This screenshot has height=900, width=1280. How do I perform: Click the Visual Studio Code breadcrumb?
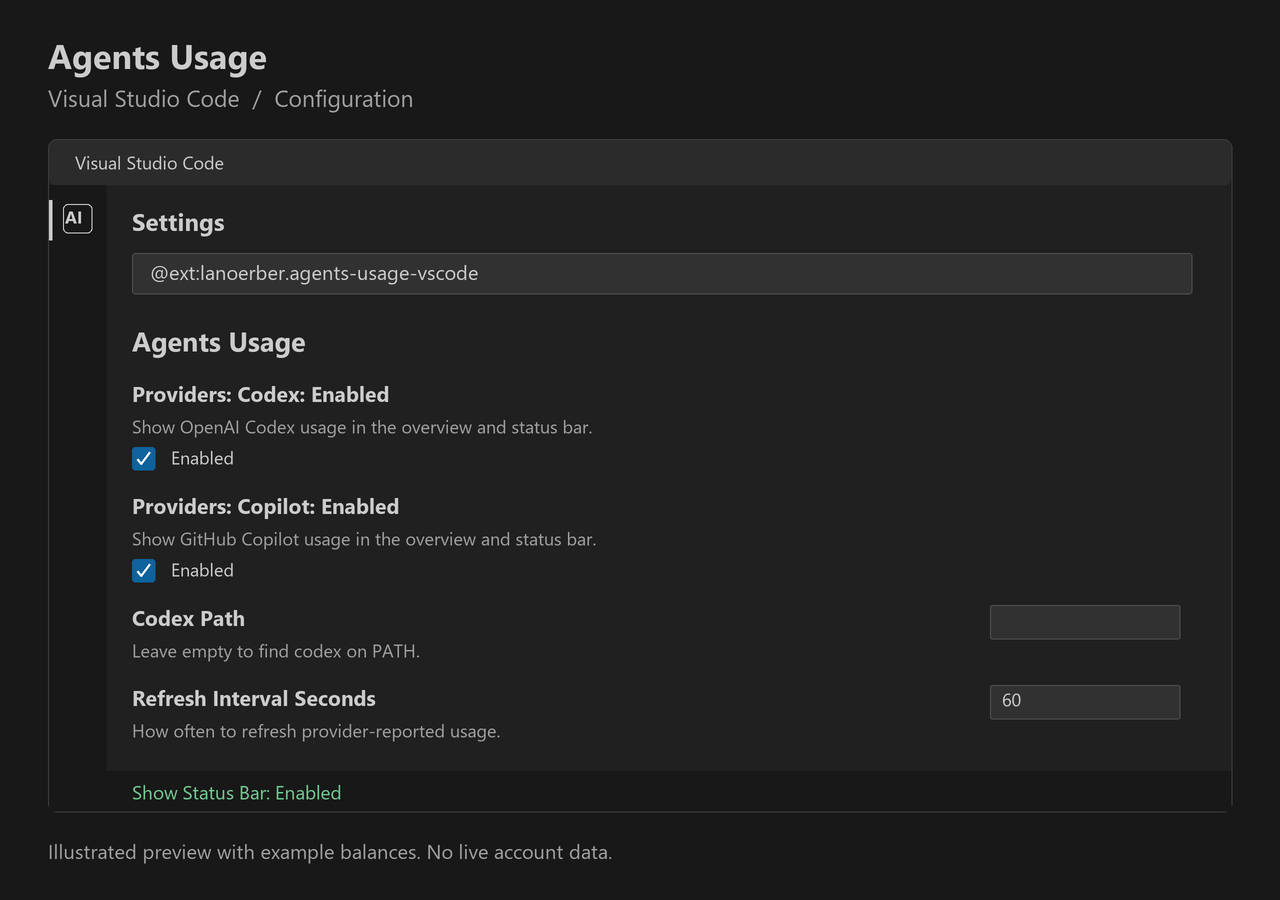[x=144, y=99]
